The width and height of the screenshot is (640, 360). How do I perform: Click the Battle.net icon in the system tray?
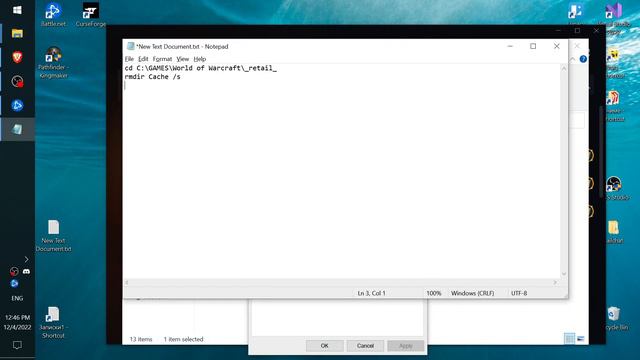[14, 283]
